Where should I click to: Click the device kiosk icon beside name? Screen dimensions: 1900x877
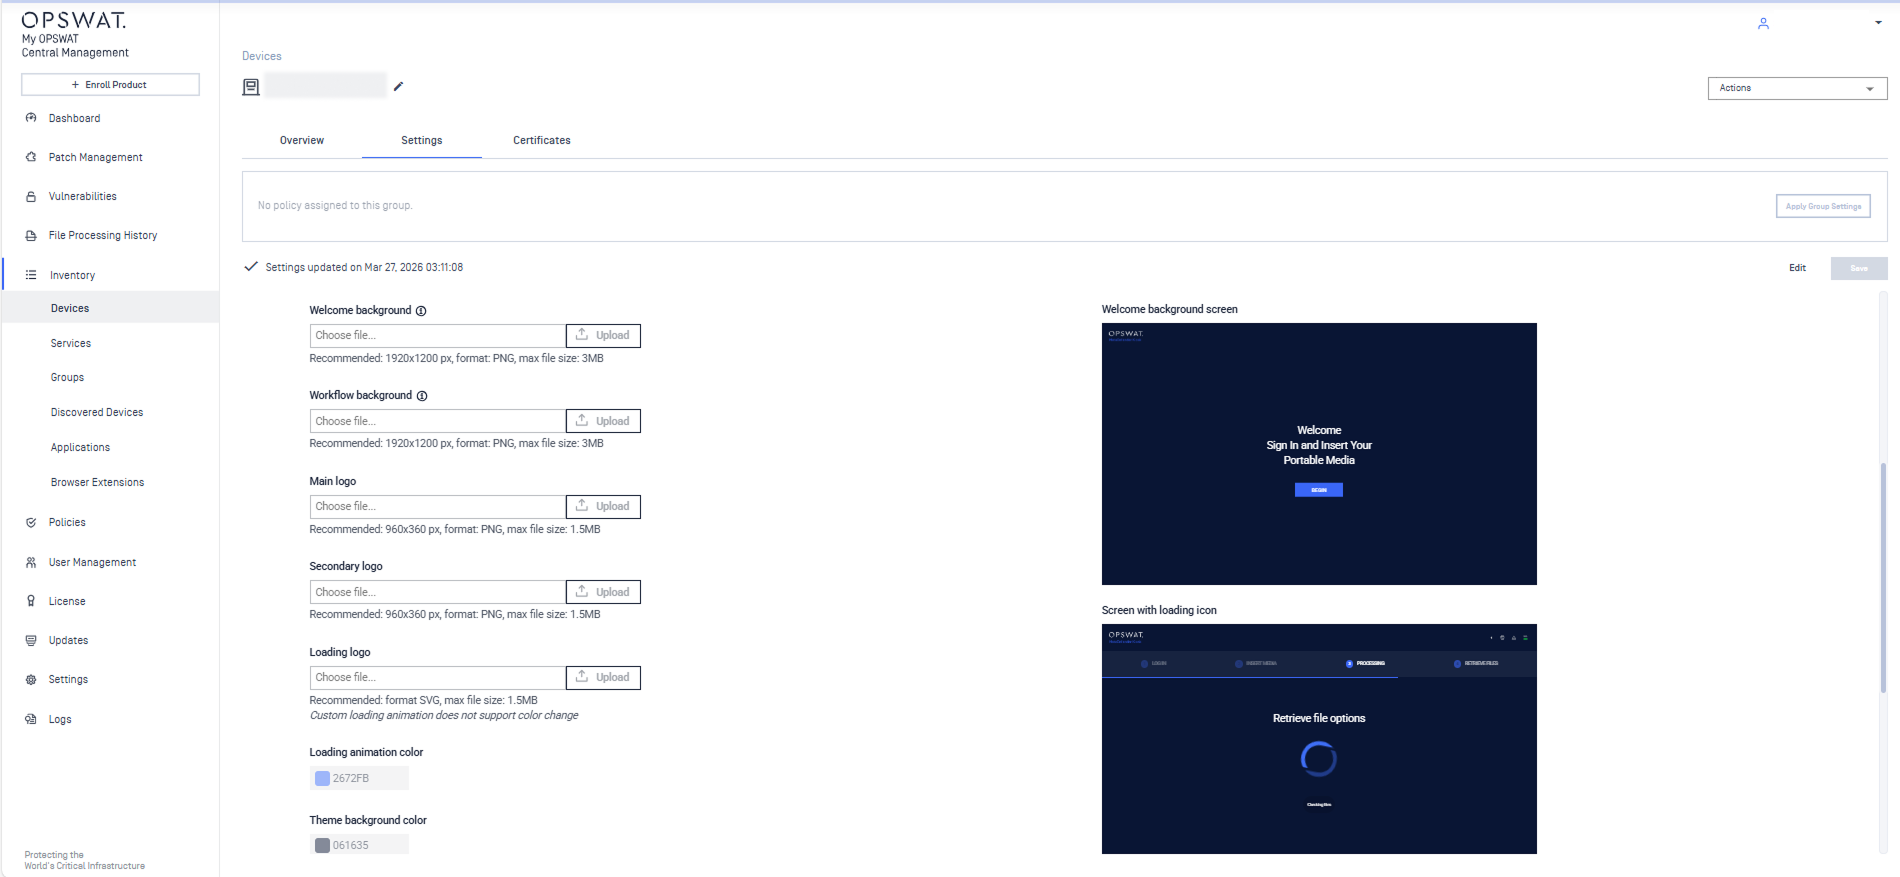[251, 87]
